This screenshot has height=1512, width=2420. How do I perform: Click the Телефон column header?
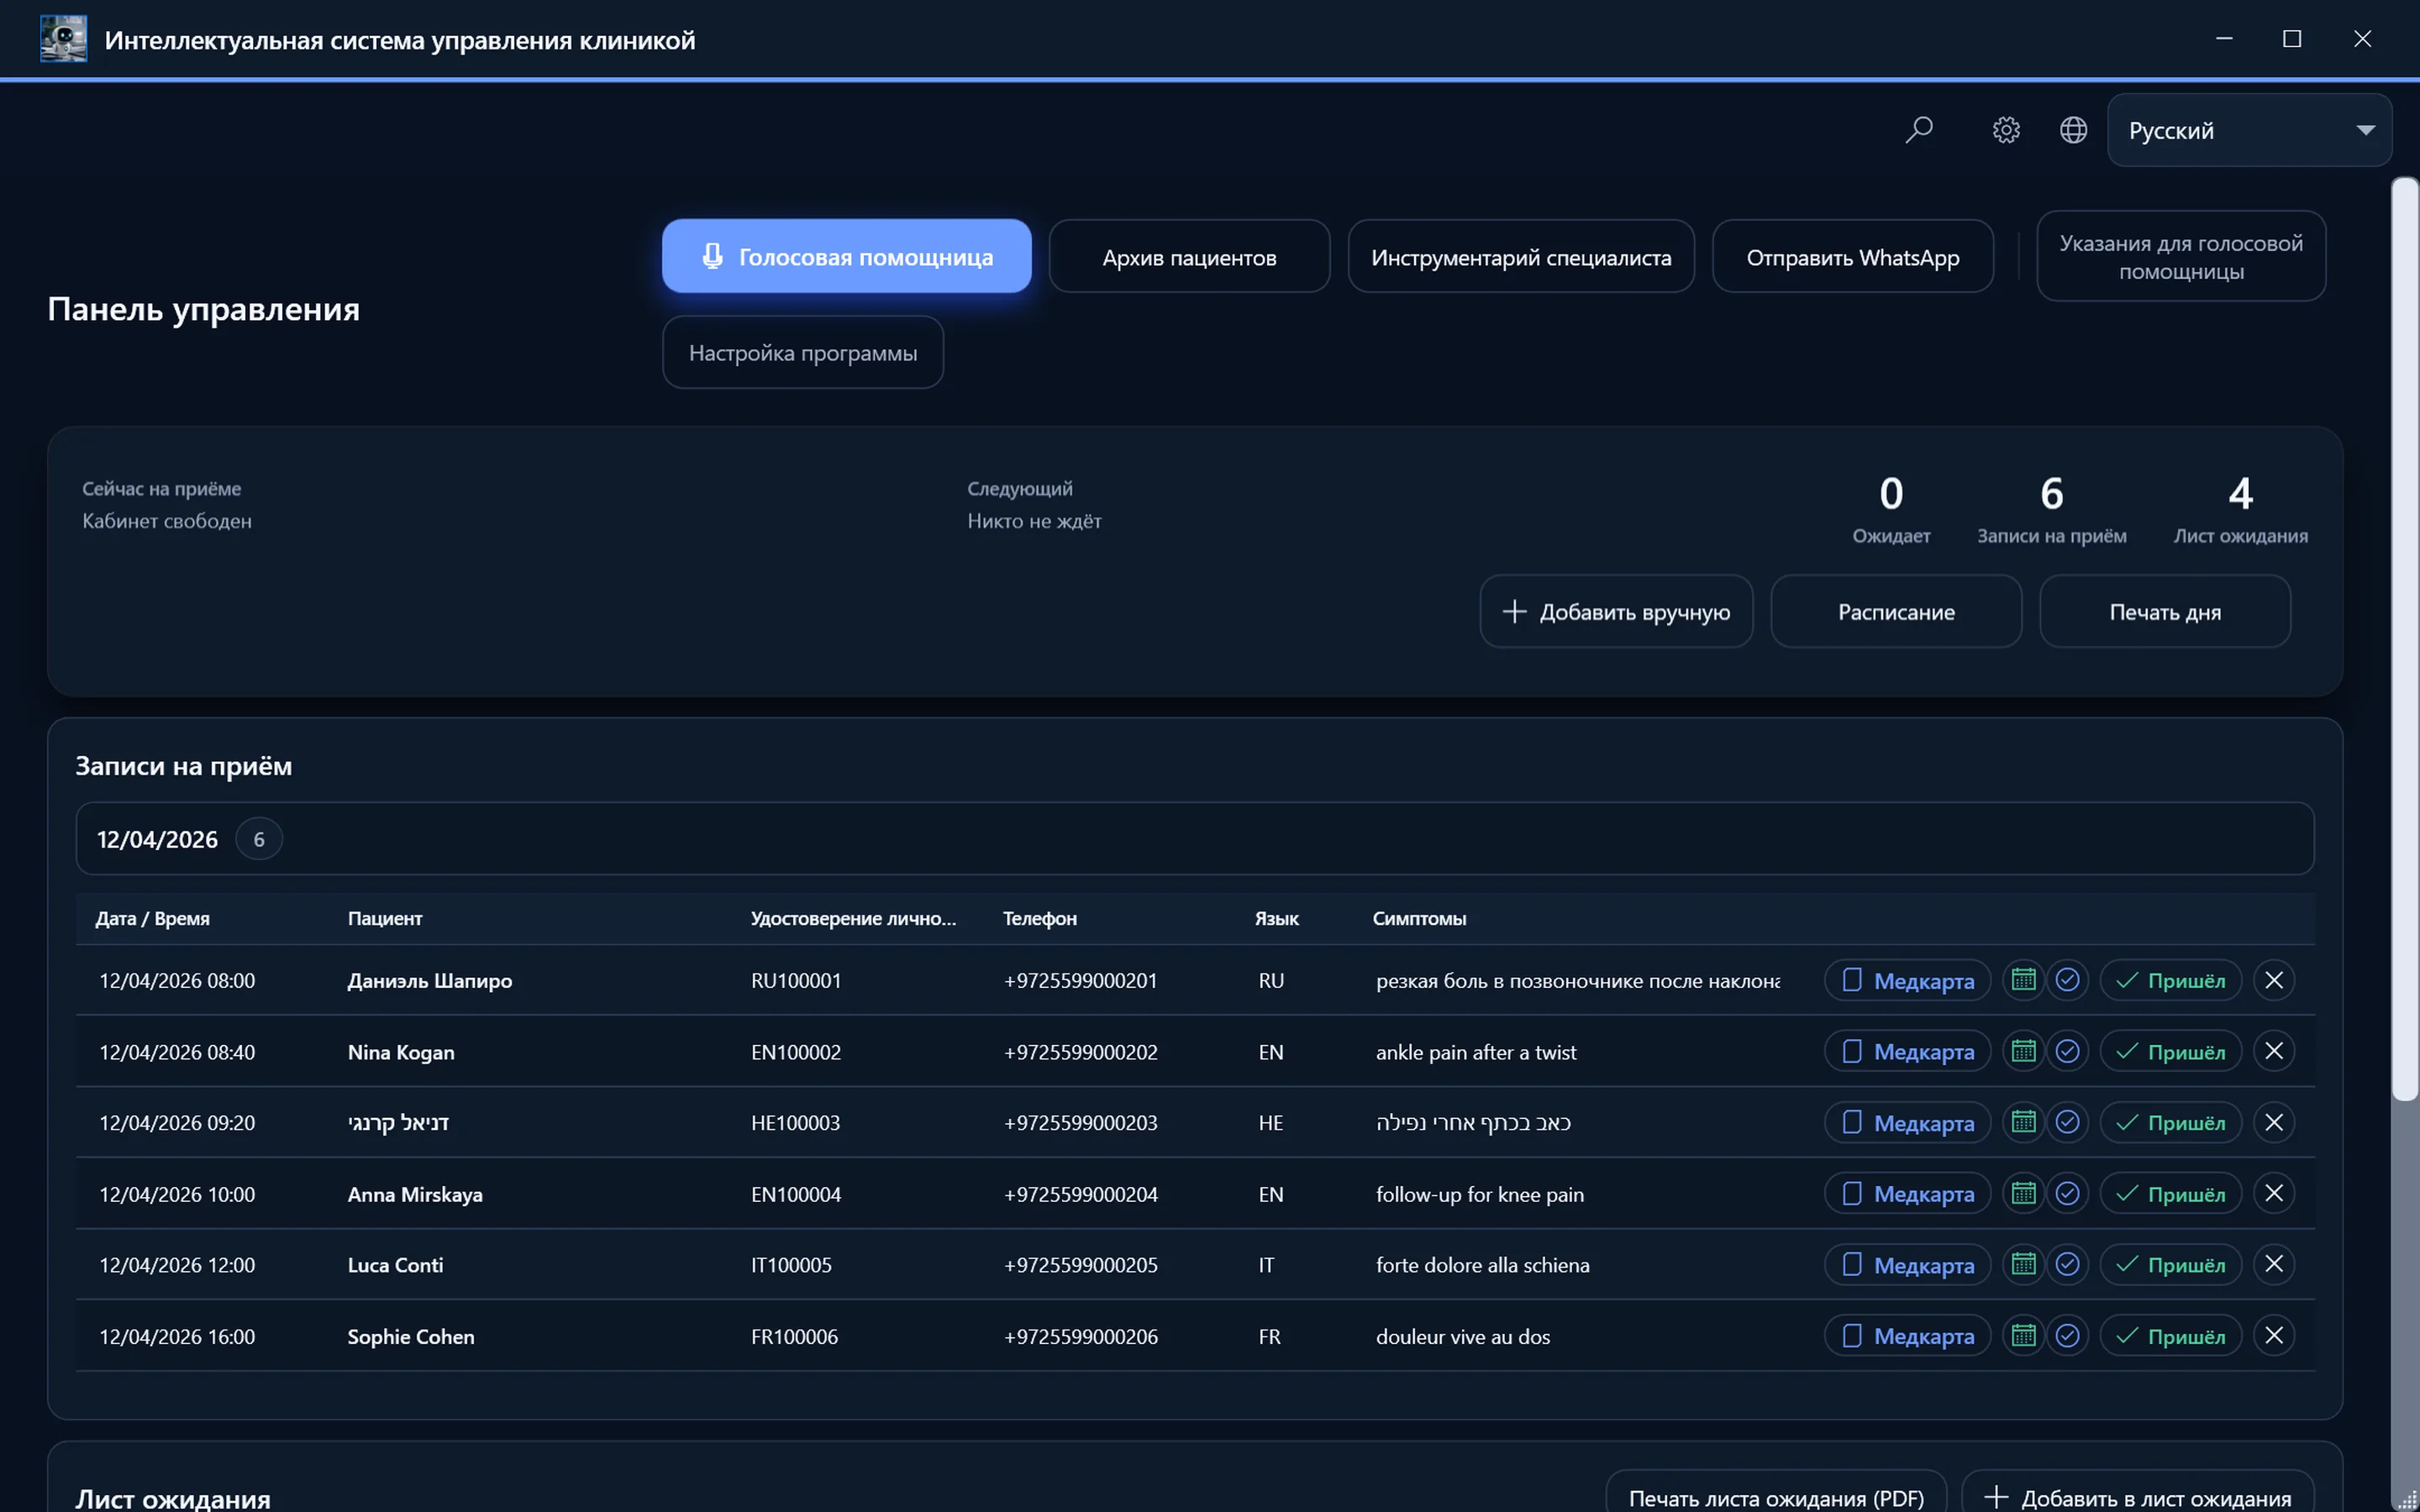point(1040,918)
